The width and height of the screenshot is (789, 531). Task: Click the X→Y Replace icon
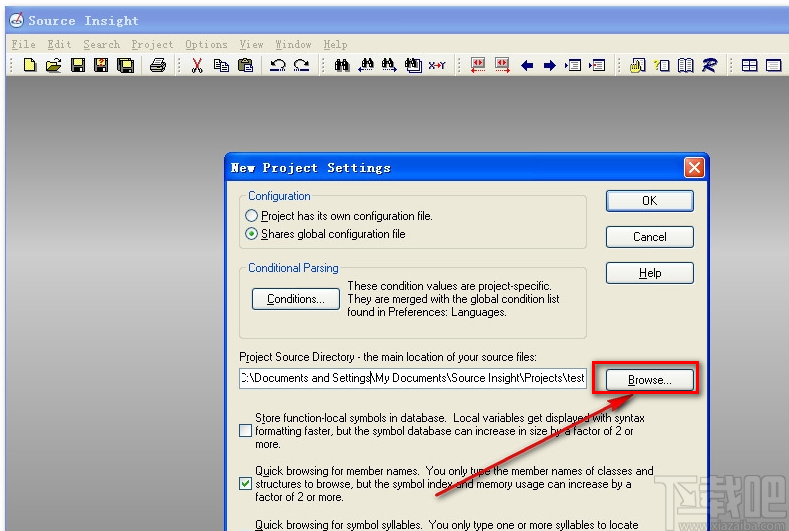(437, 65)
